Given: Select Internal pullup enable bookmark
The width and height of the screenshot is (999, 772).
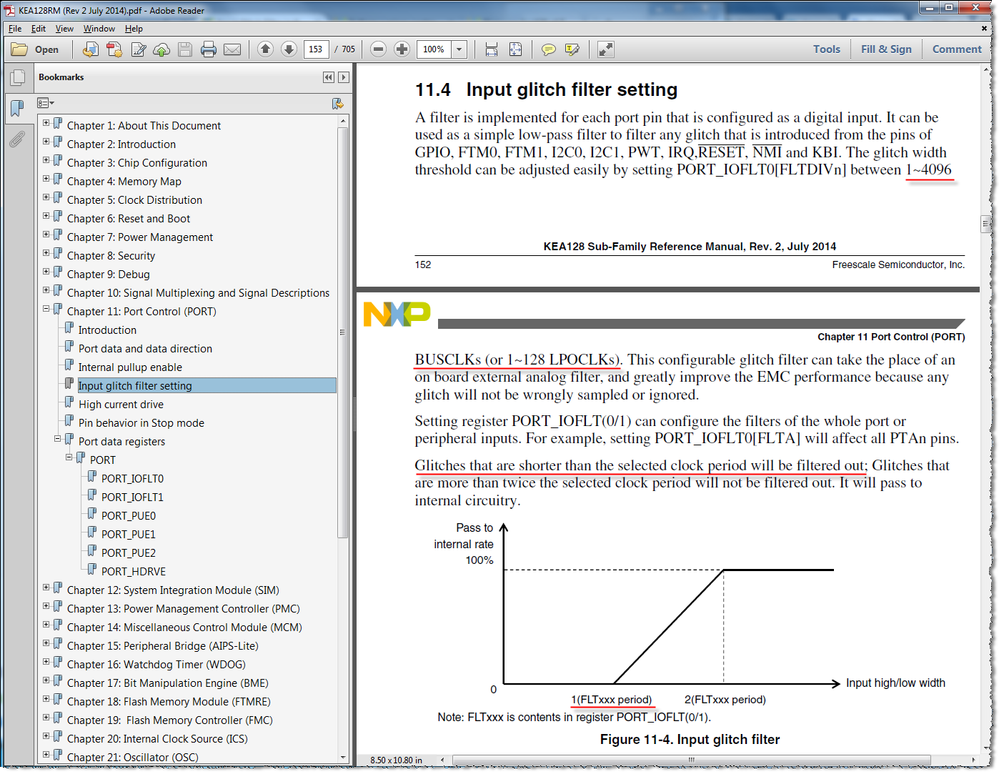Looking at the screenshot, I should tap(130, 367).
